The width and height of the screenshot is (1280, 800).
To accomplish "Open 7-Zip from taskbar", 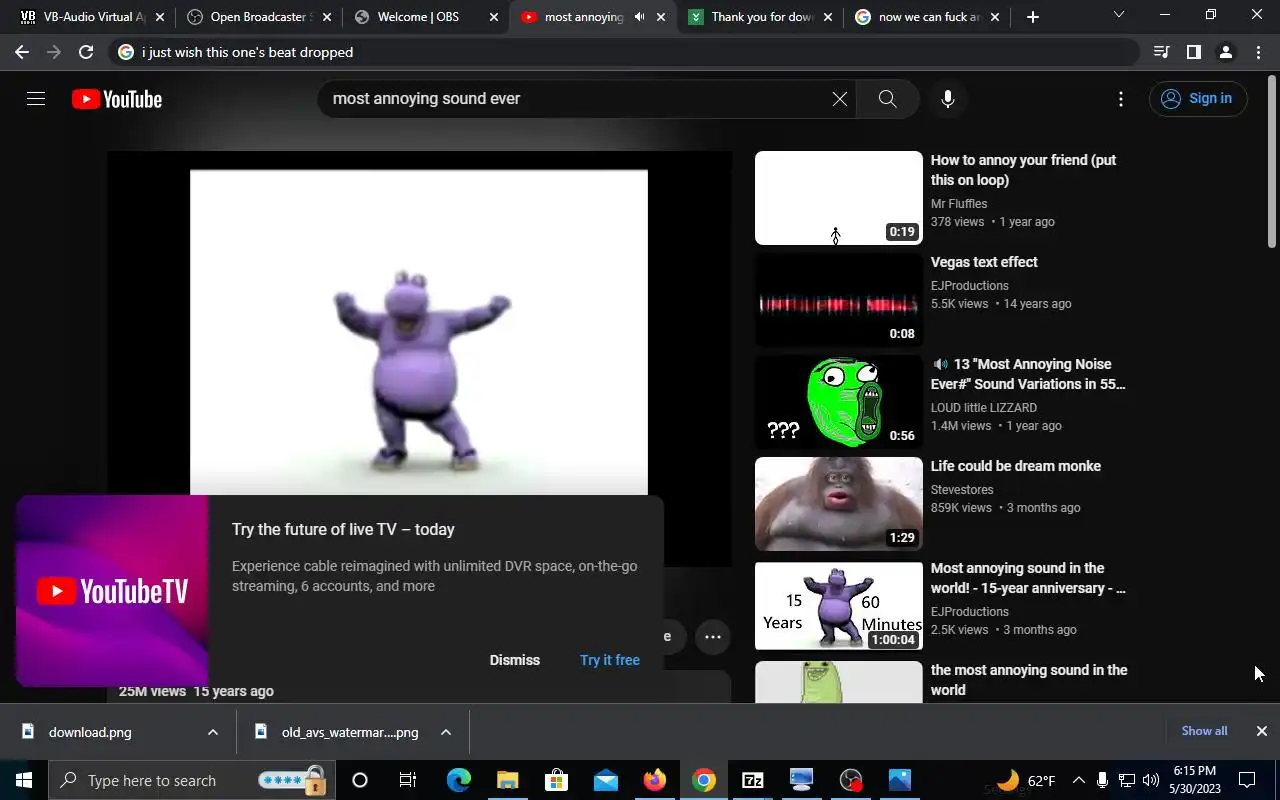I will (x=752, y=780).
